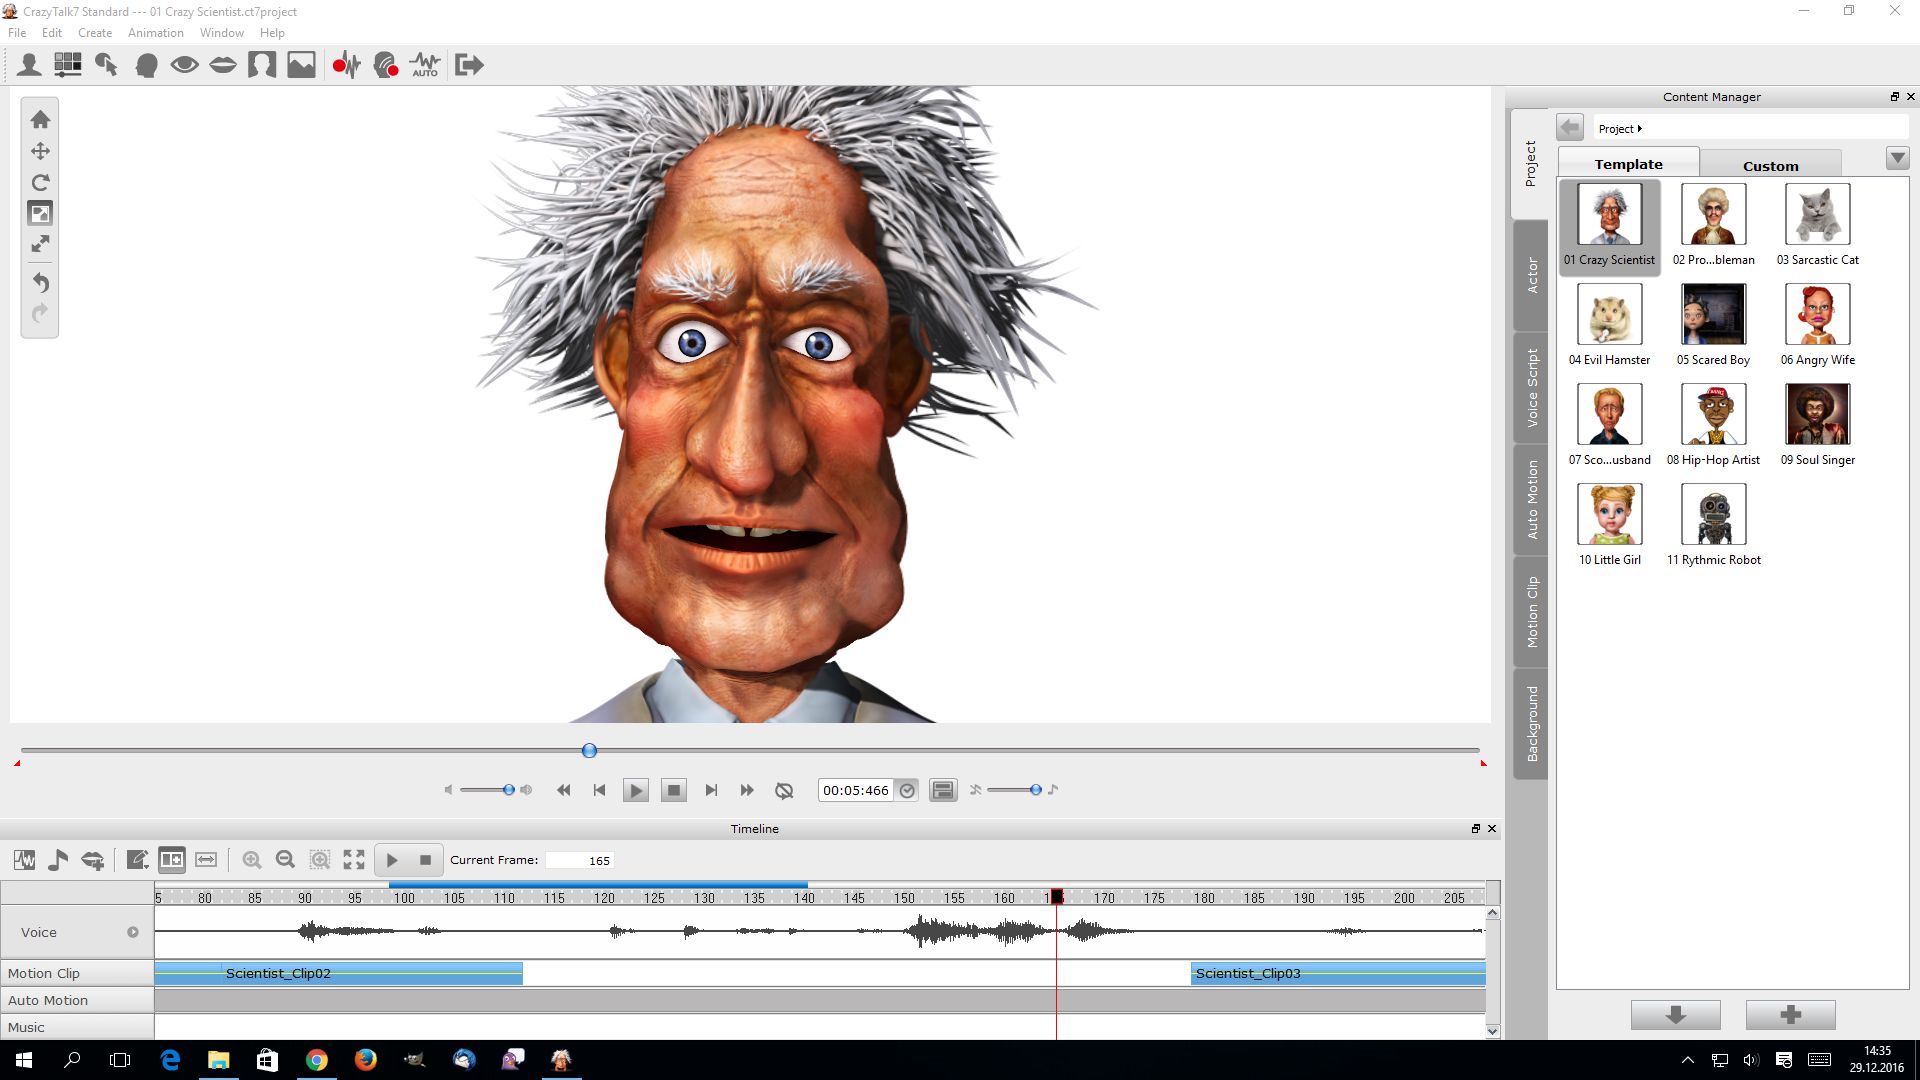Toggle time mode clock button

[907, 791]
